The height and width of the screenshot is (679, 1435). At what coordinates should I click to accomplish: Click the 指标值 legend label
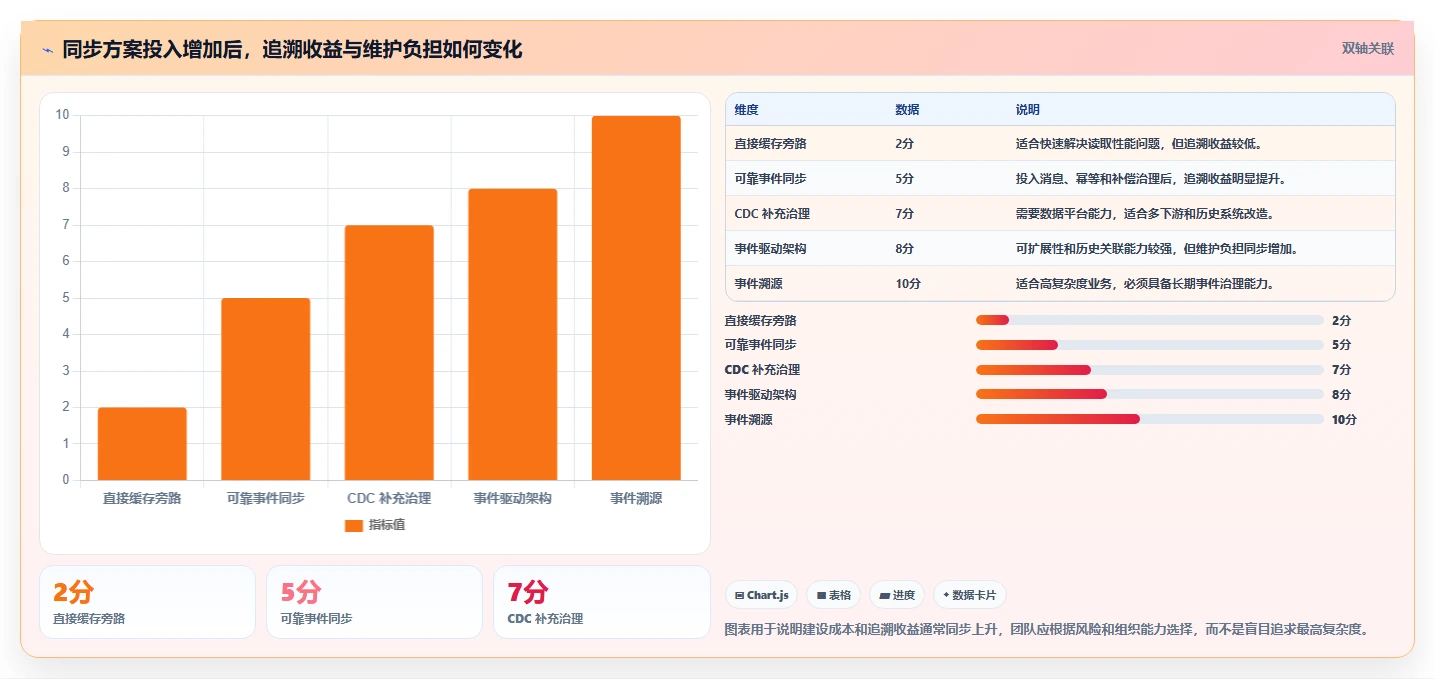tap(386, 525)
